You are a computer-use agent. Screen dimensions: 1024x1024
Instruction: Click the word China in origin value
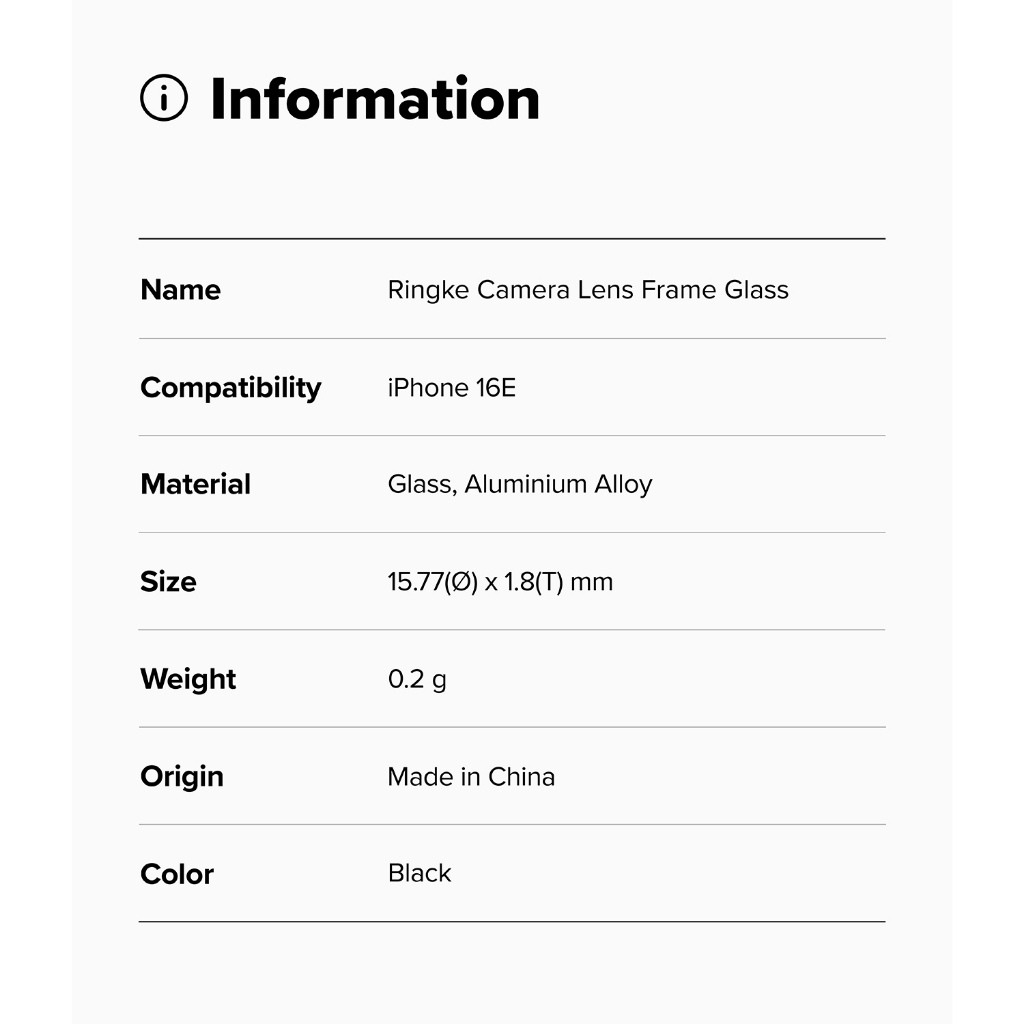coord(521,776)
